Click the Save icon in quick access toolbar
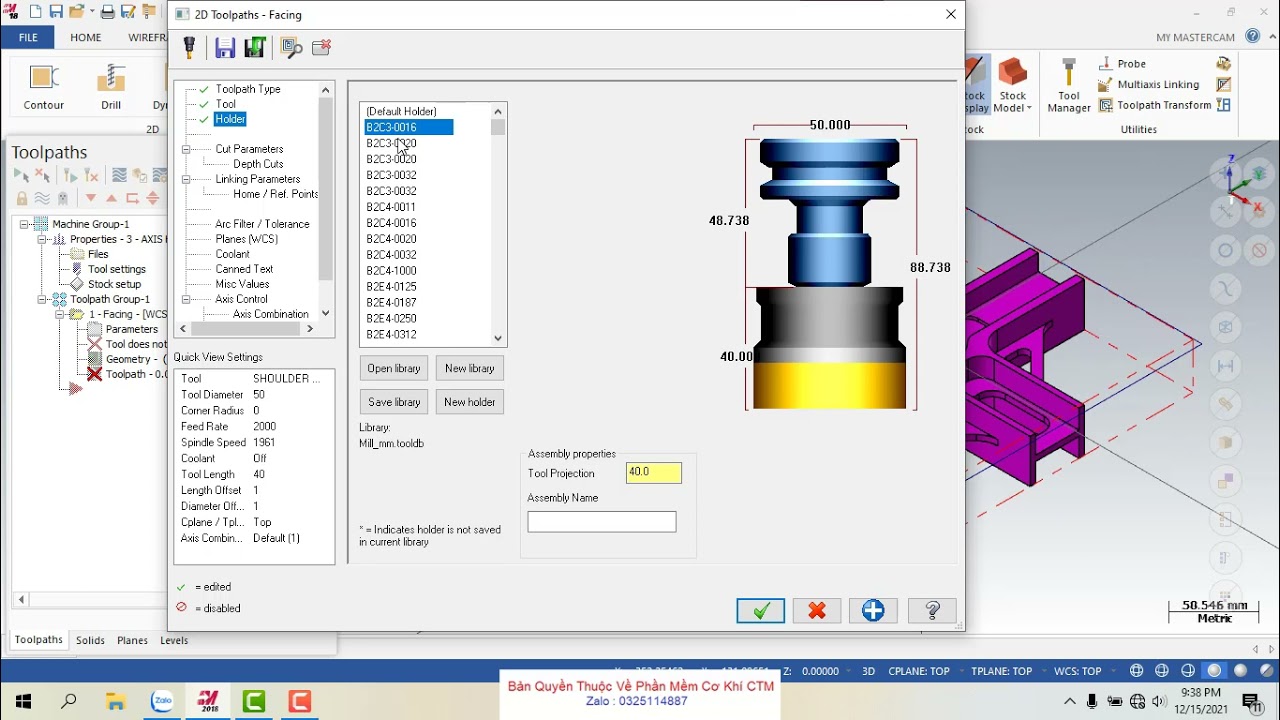 [56, 12]
